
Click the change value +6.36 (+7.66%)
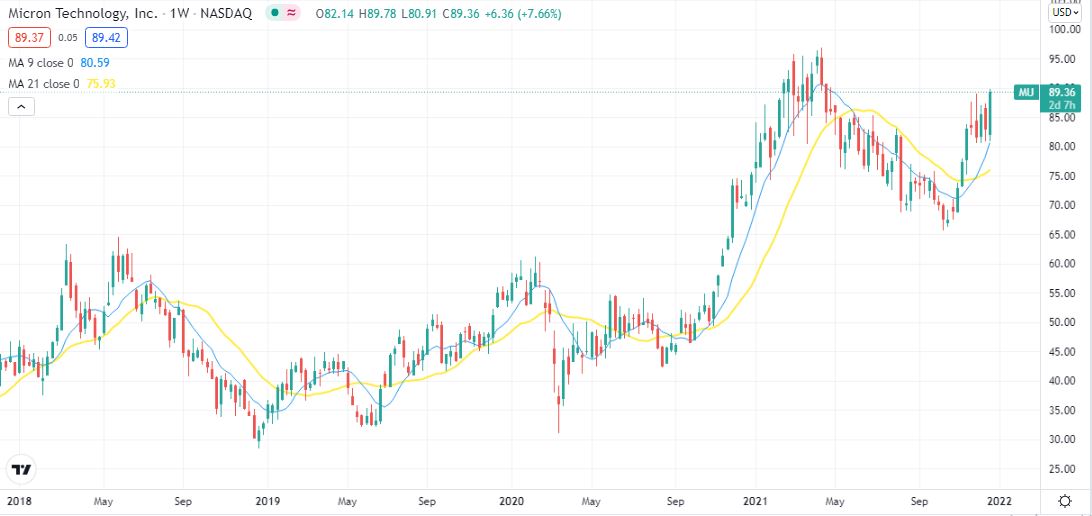[x=522, y=14]
